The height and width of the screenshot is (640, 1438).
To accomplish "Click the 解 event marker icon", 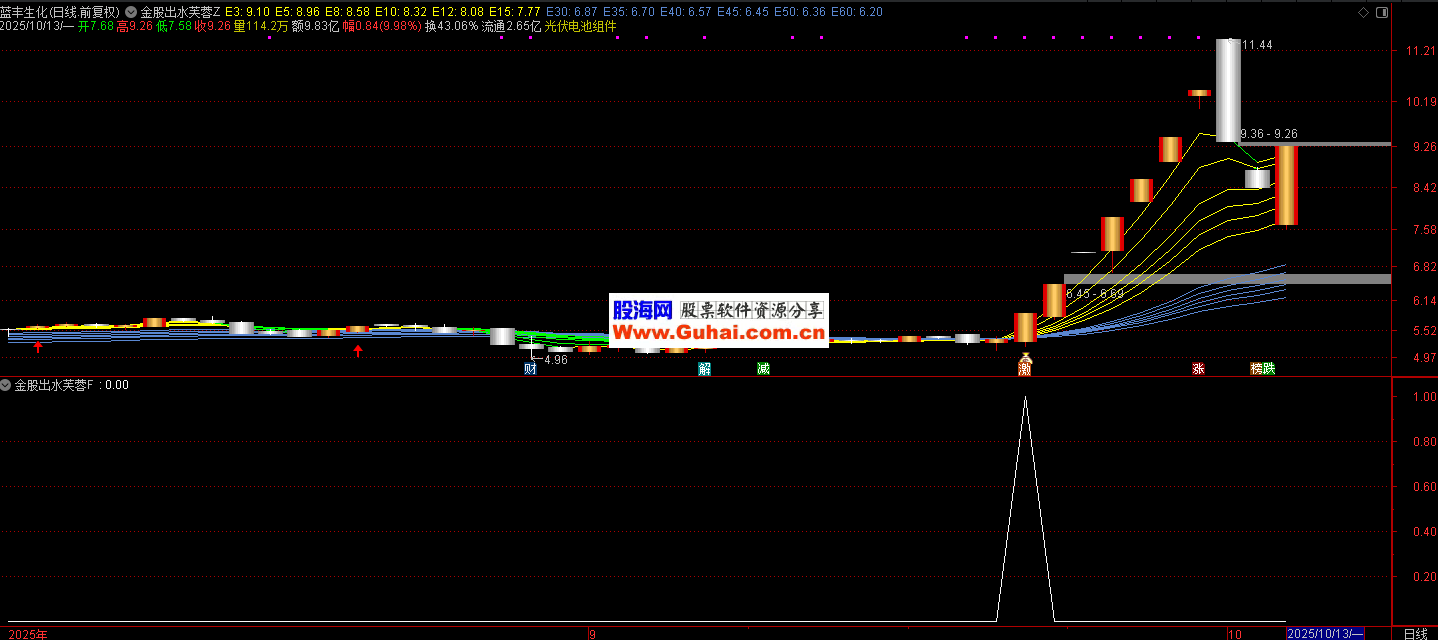I will (704, 368).
